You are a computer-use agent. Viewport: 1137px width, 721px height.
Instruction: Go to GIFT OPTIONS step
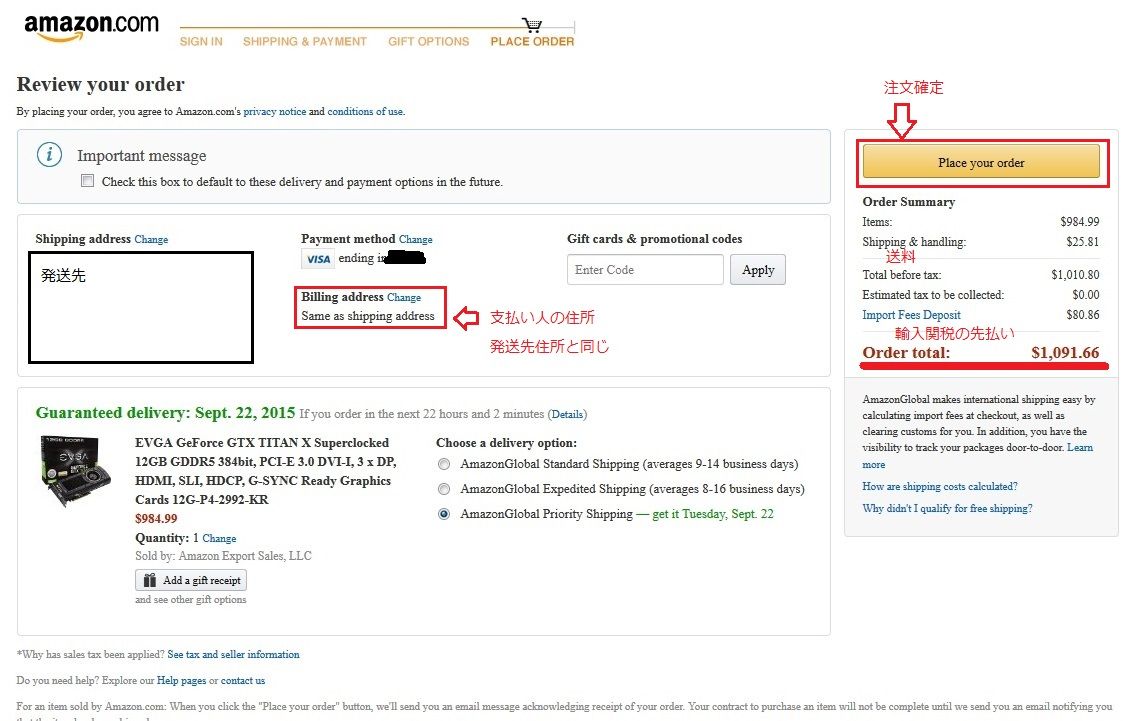[x=429, y=41]
